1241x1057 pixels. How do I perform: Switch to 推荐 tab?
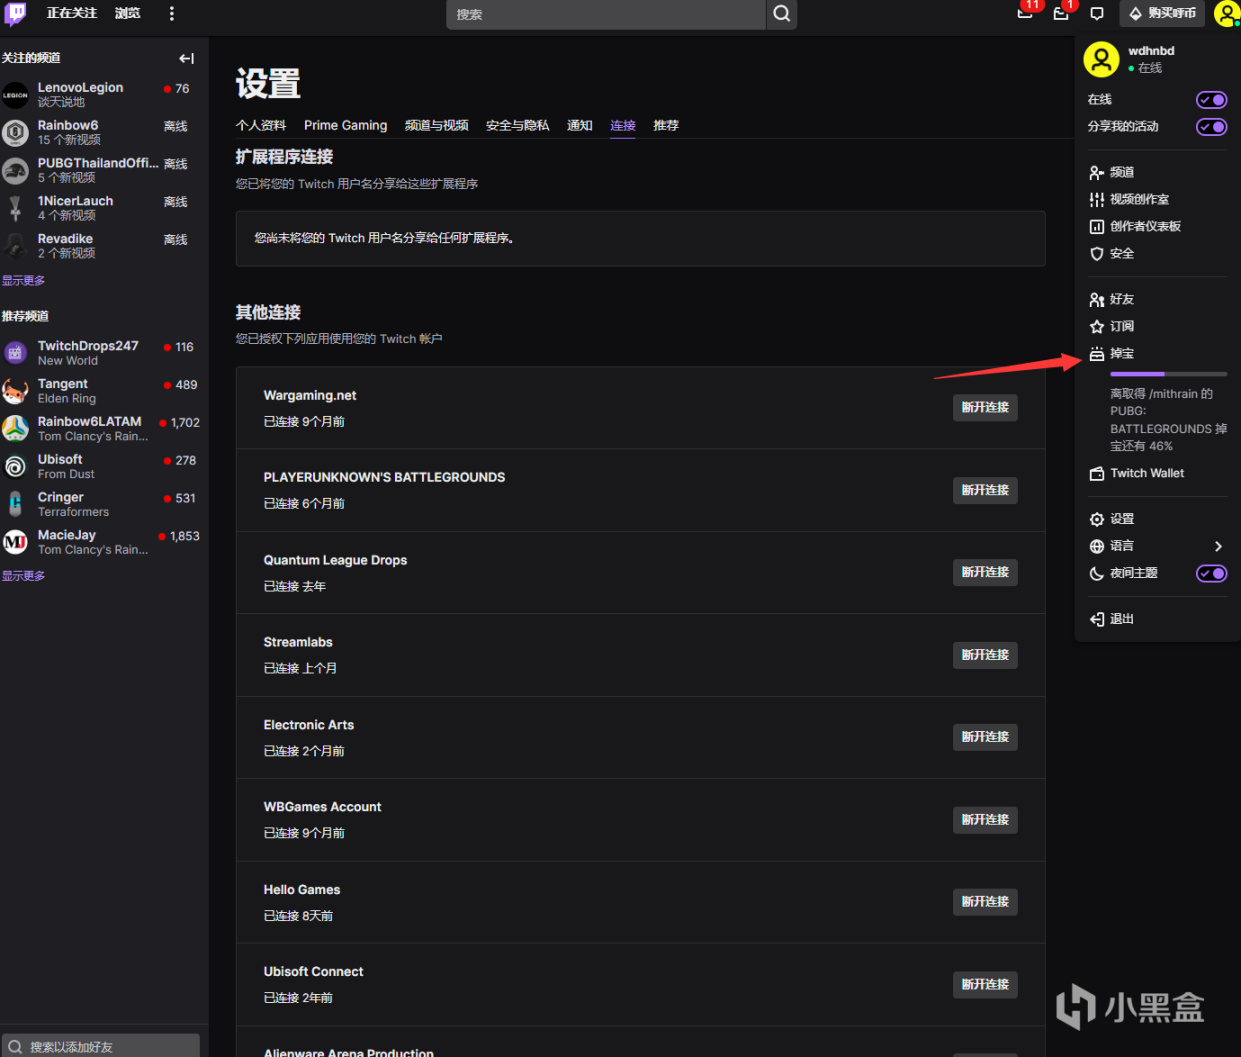click(666, 125)
